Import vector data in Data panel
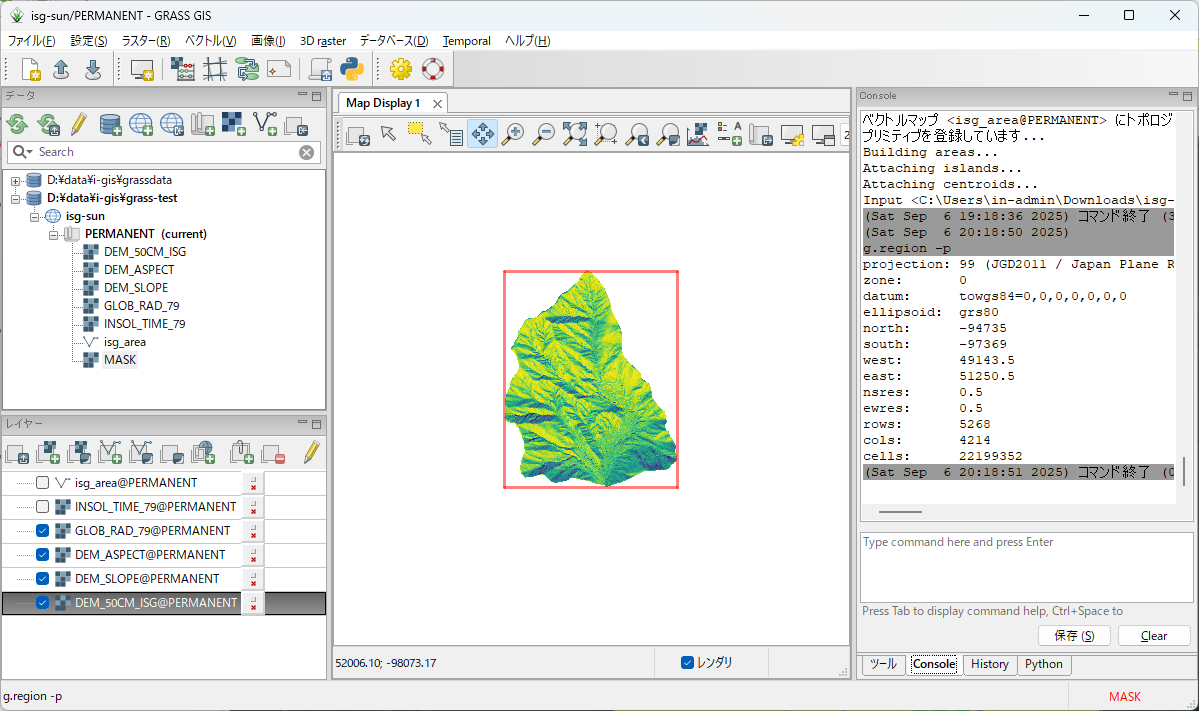Viewport: 1199px width, 711px height. tap(265, 124)
